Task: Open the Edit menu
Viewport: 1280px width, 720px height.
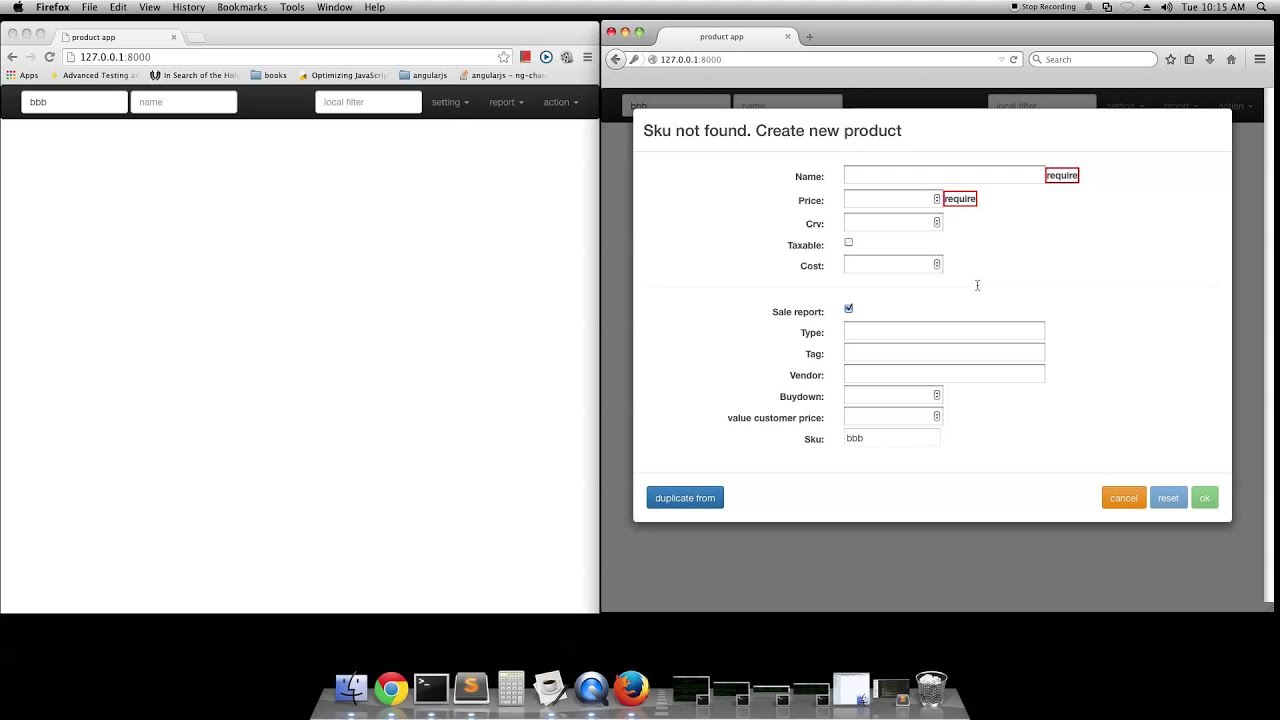Action: (118, 7)
